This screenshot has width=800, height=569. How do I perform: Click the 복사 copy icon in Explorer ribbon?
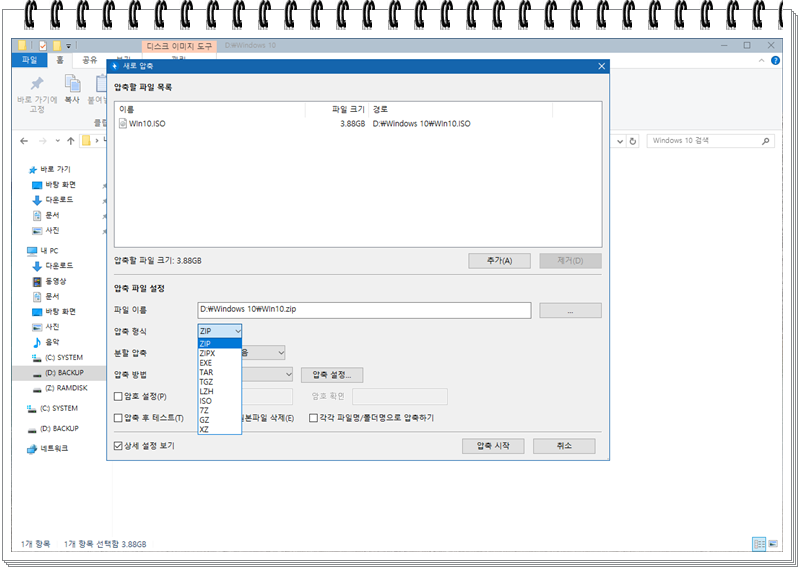(72, 84)
